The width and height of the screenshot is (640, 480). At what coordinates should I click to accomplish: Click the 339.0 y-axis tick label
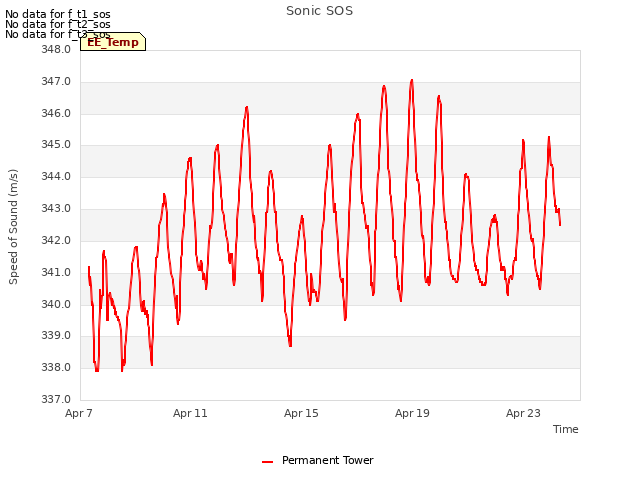(x=56, y=336)
